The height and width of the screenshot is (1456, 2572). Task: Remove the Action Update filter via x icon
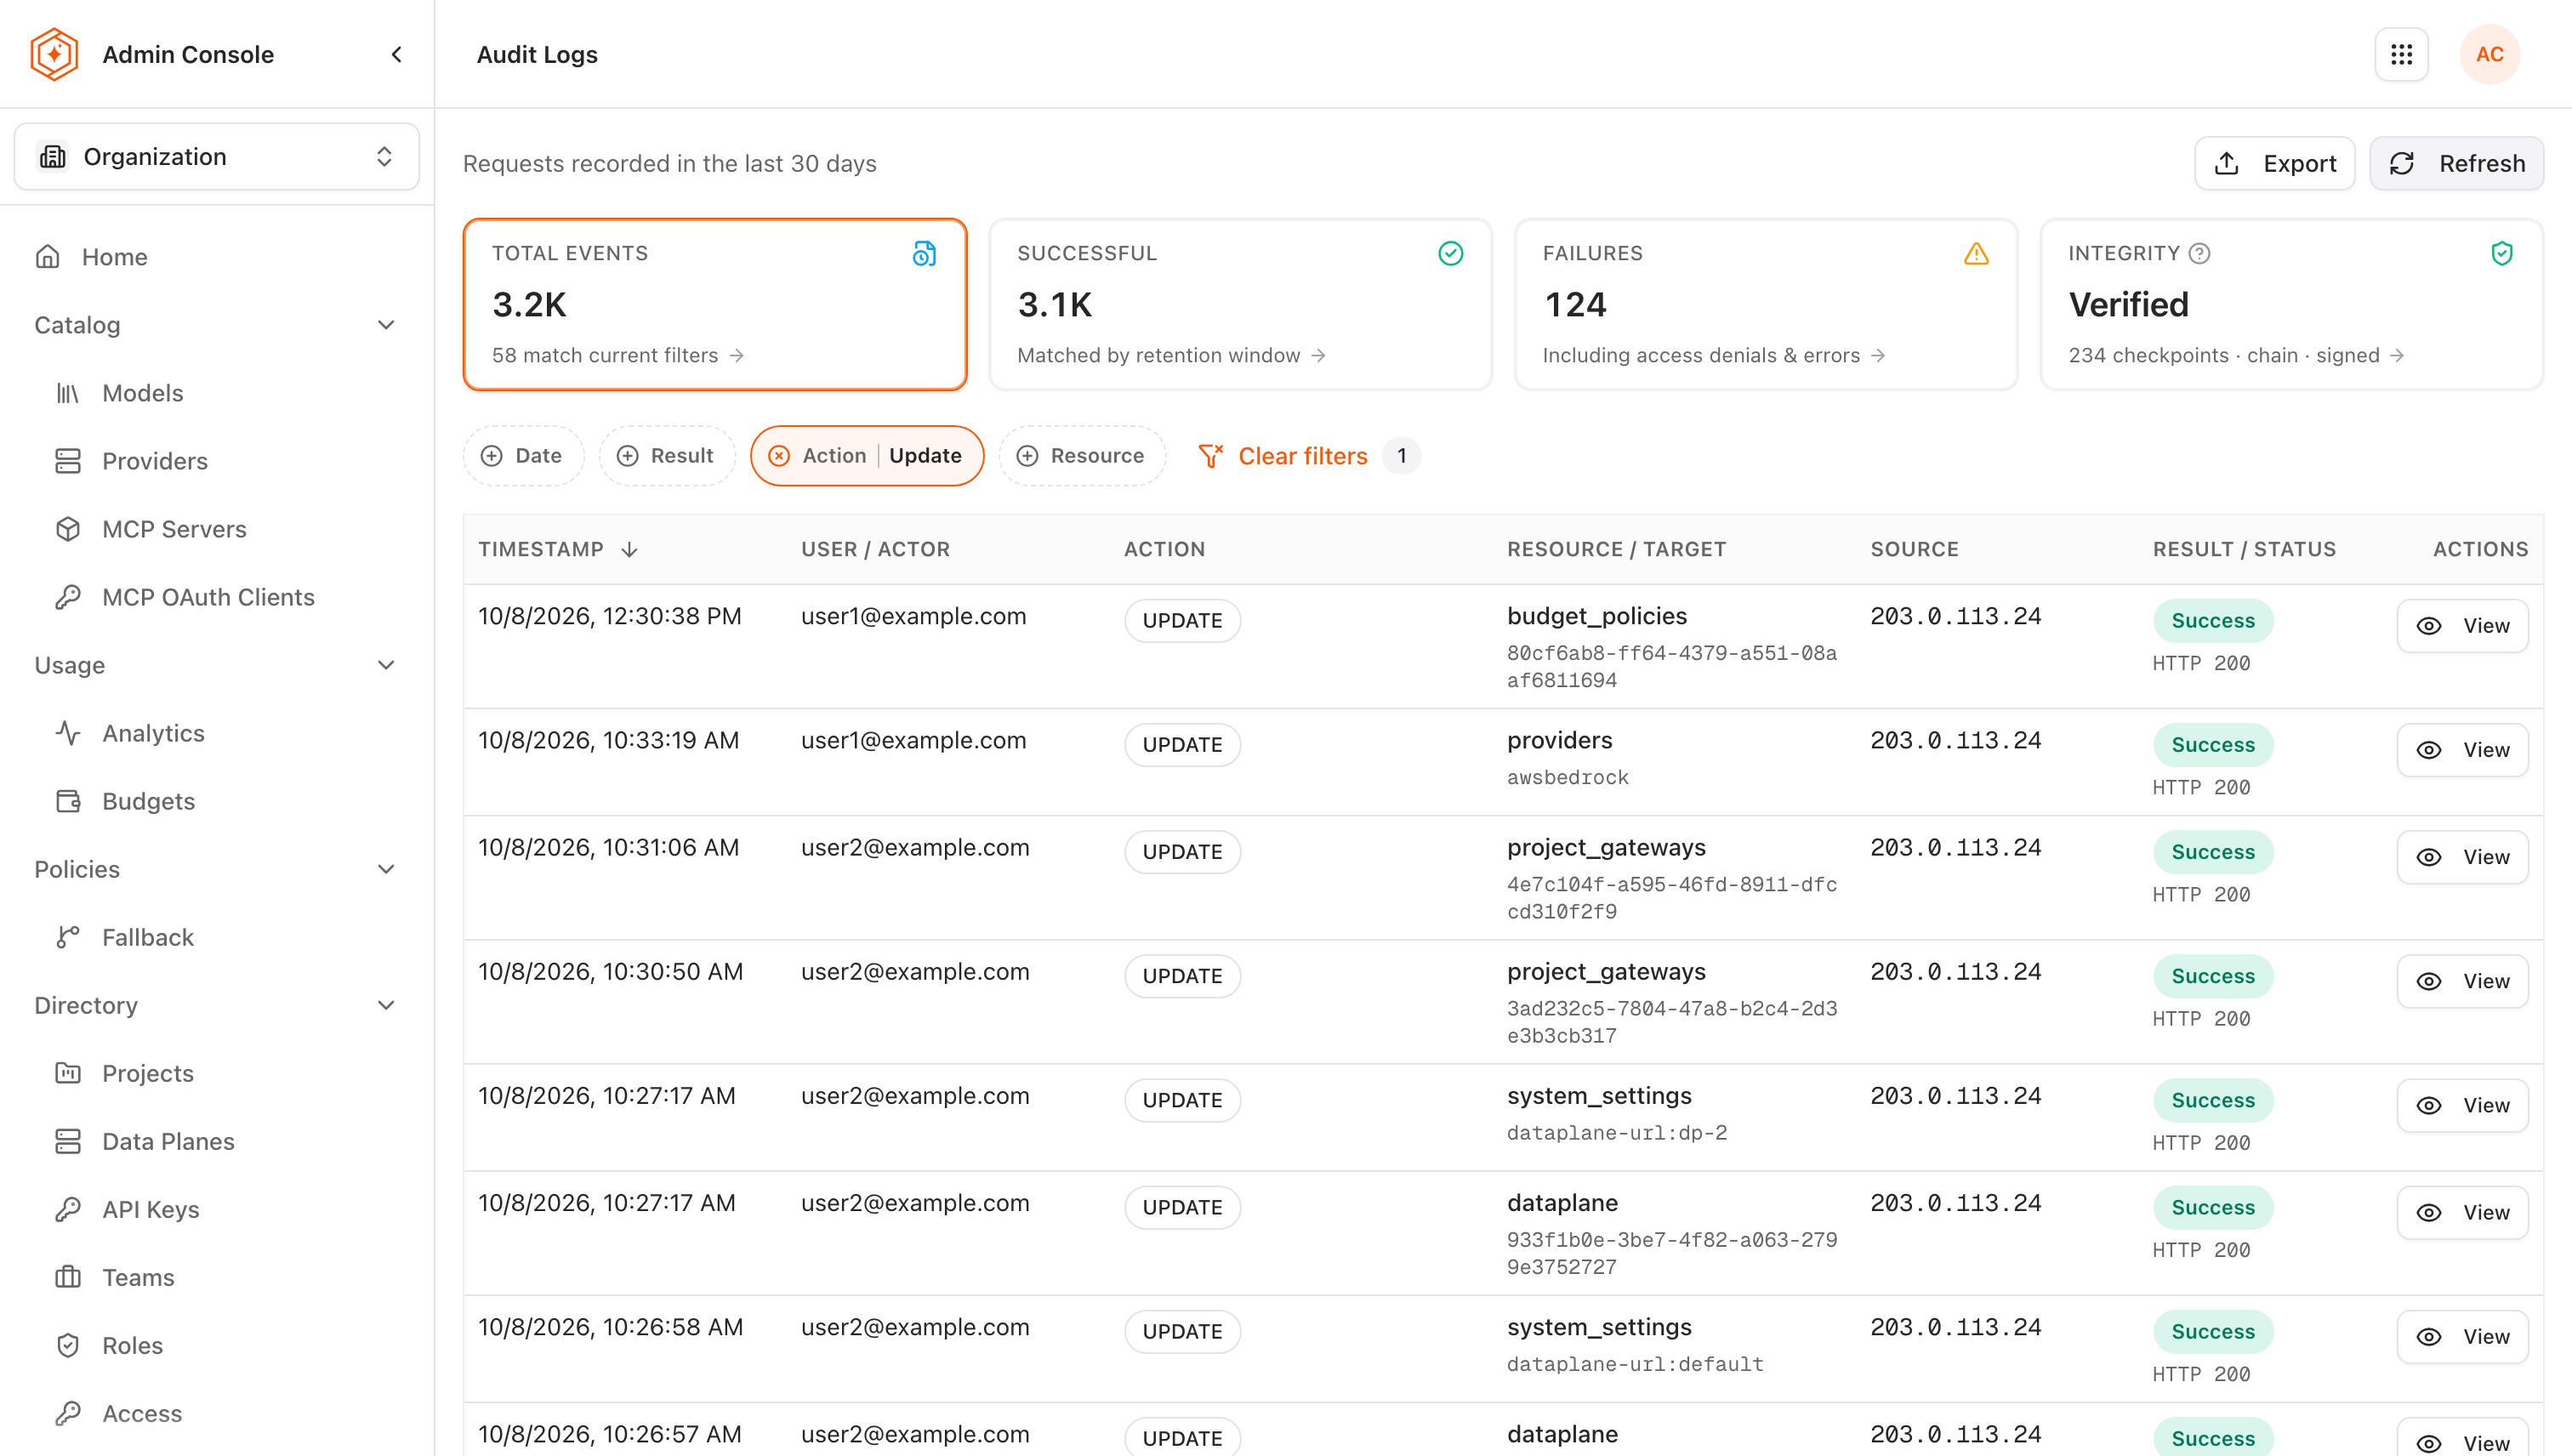[778, 456]
